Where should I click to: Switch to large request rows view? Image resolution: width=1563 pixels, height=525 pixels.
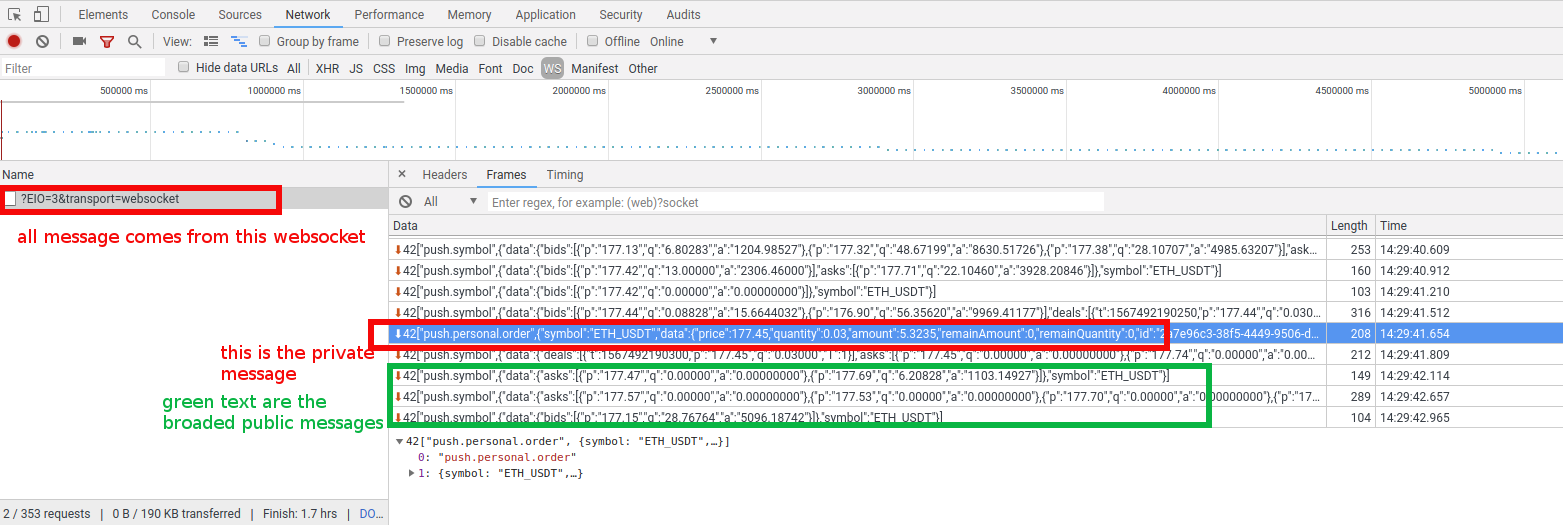click(211, 41)
